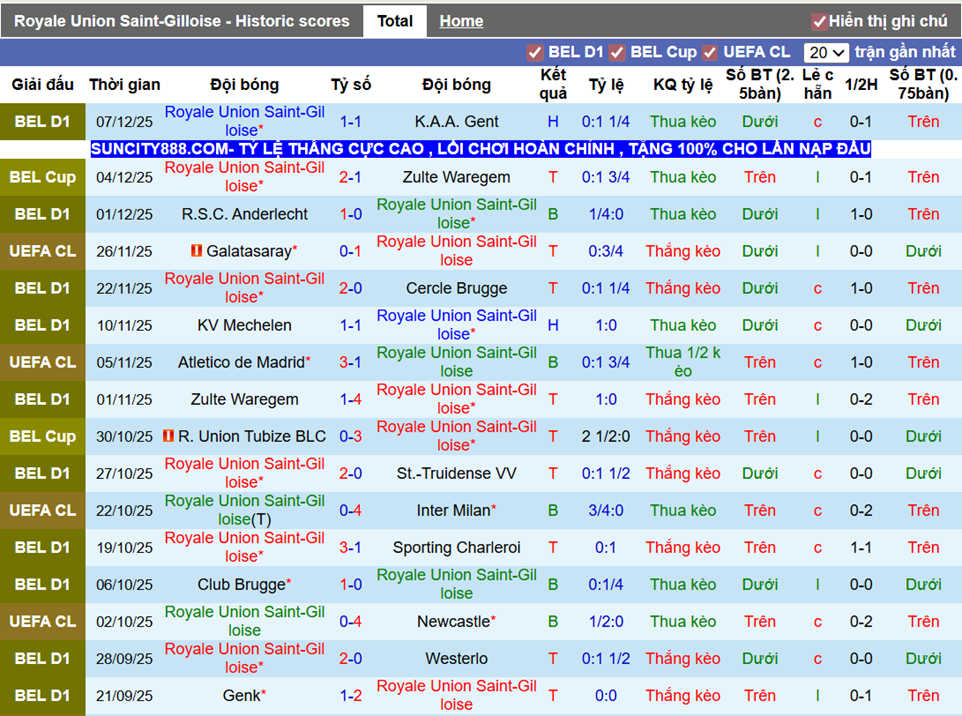Screen dimensions: 962x716
Task: Switch to the Total tab
Action: tap(394, 21)
